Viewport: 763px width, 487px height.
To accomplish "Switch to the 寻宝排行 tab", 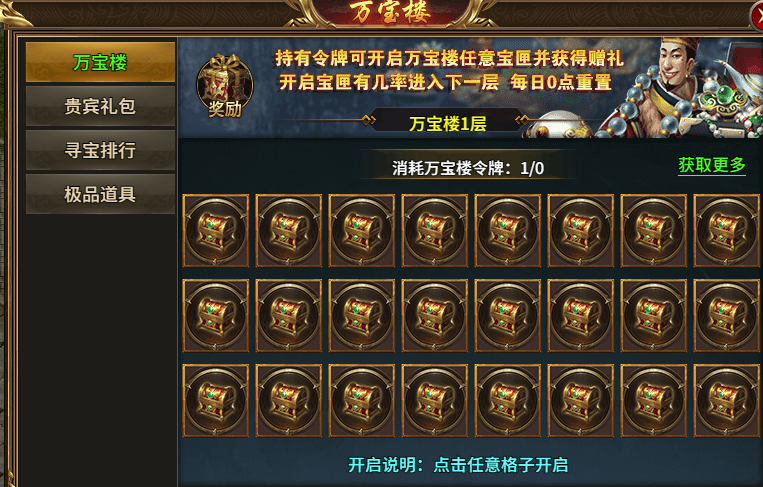I will (100, 150).
